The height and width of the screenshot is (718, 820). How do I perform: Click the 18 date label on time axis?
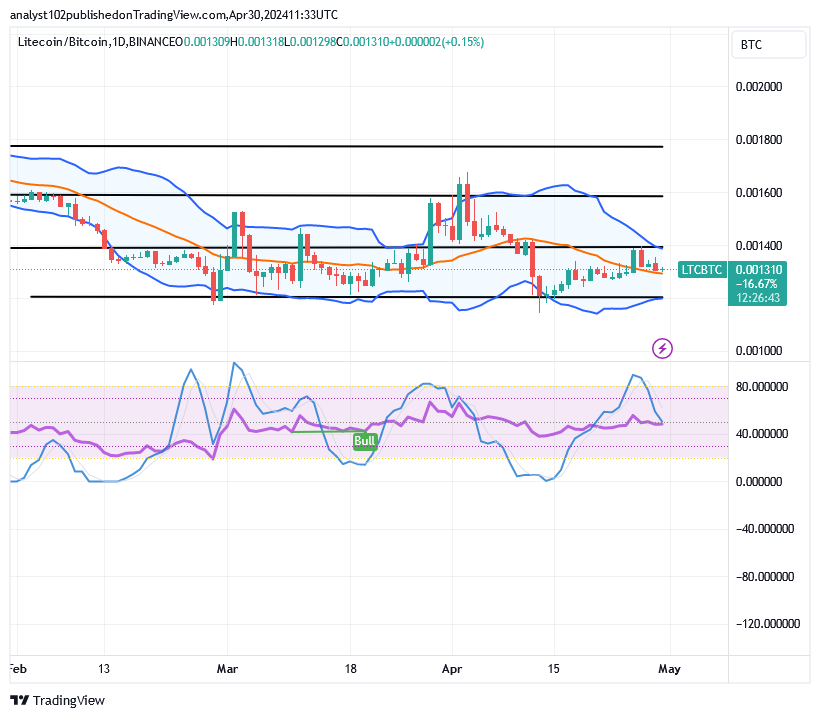point(350,669)
